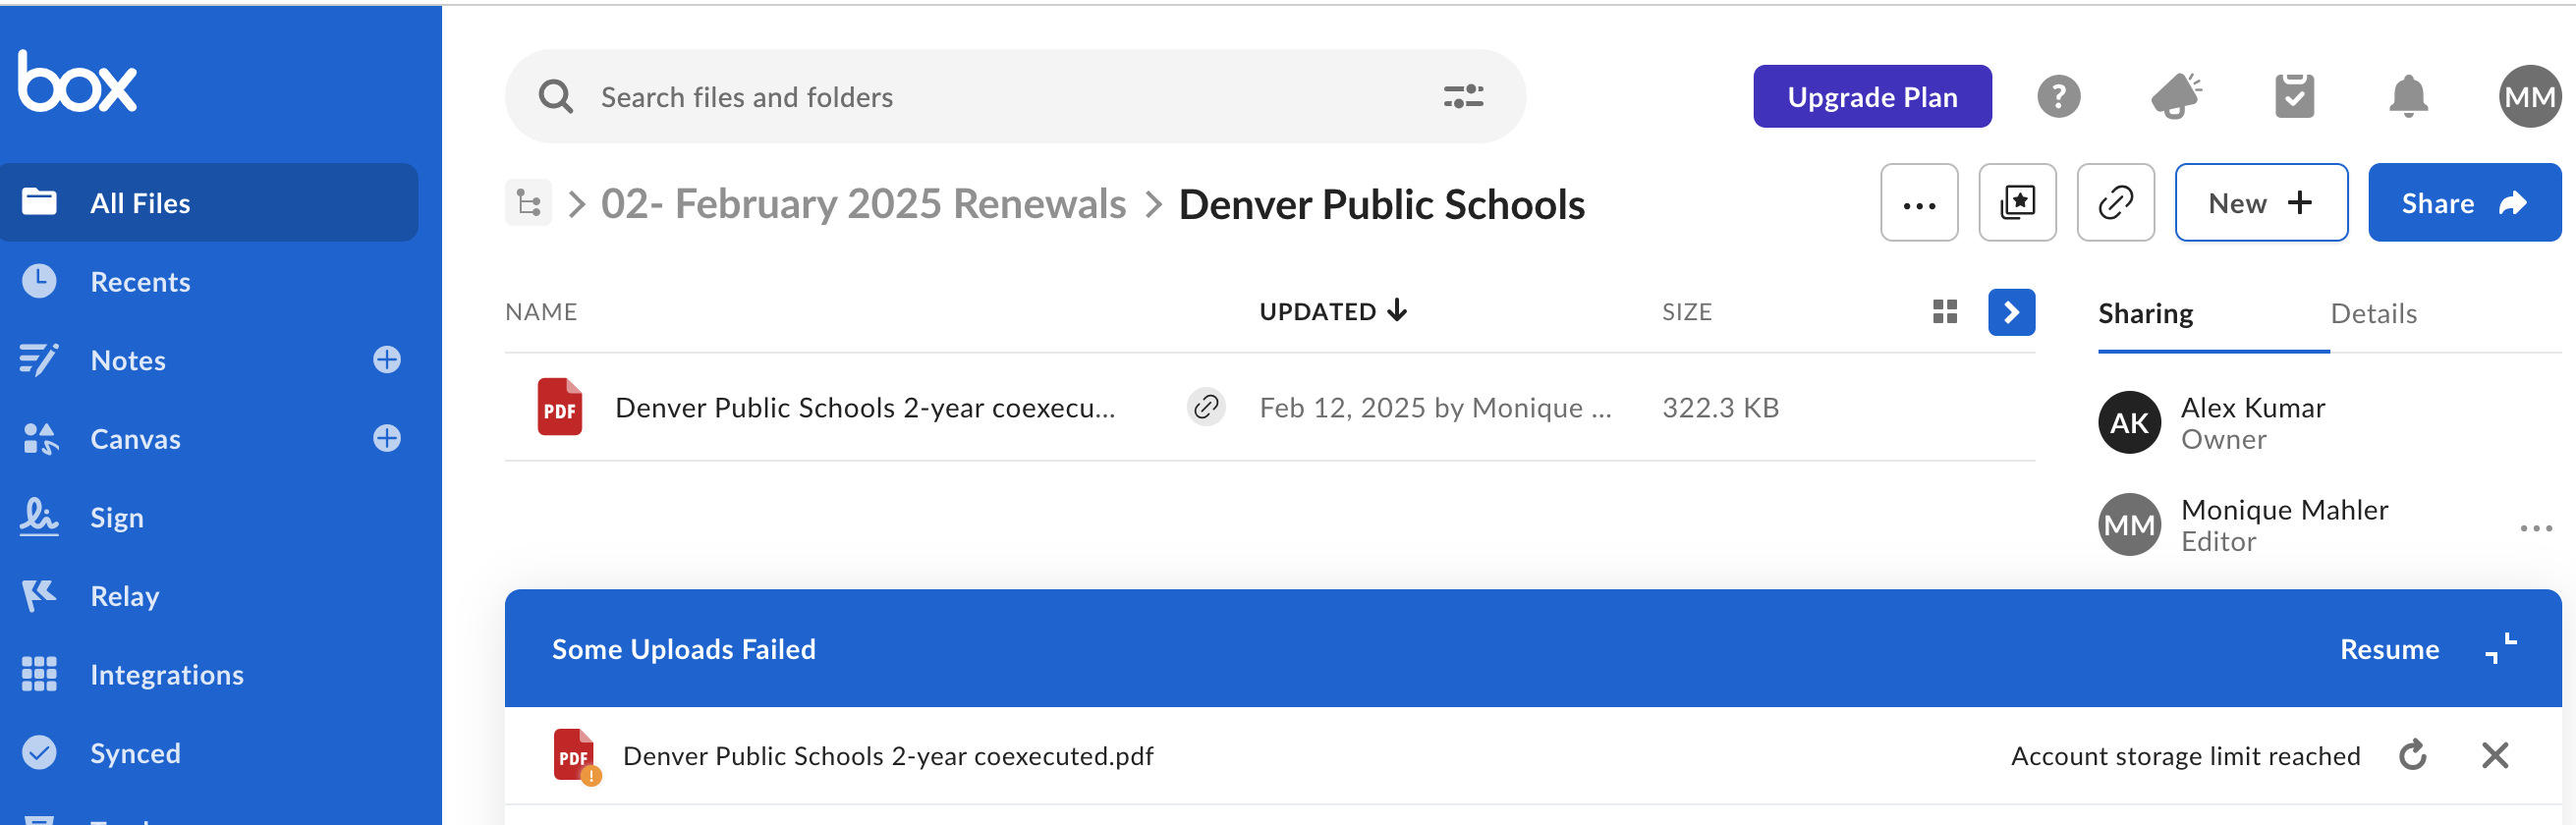Sort by Name column

pos(541,312)
